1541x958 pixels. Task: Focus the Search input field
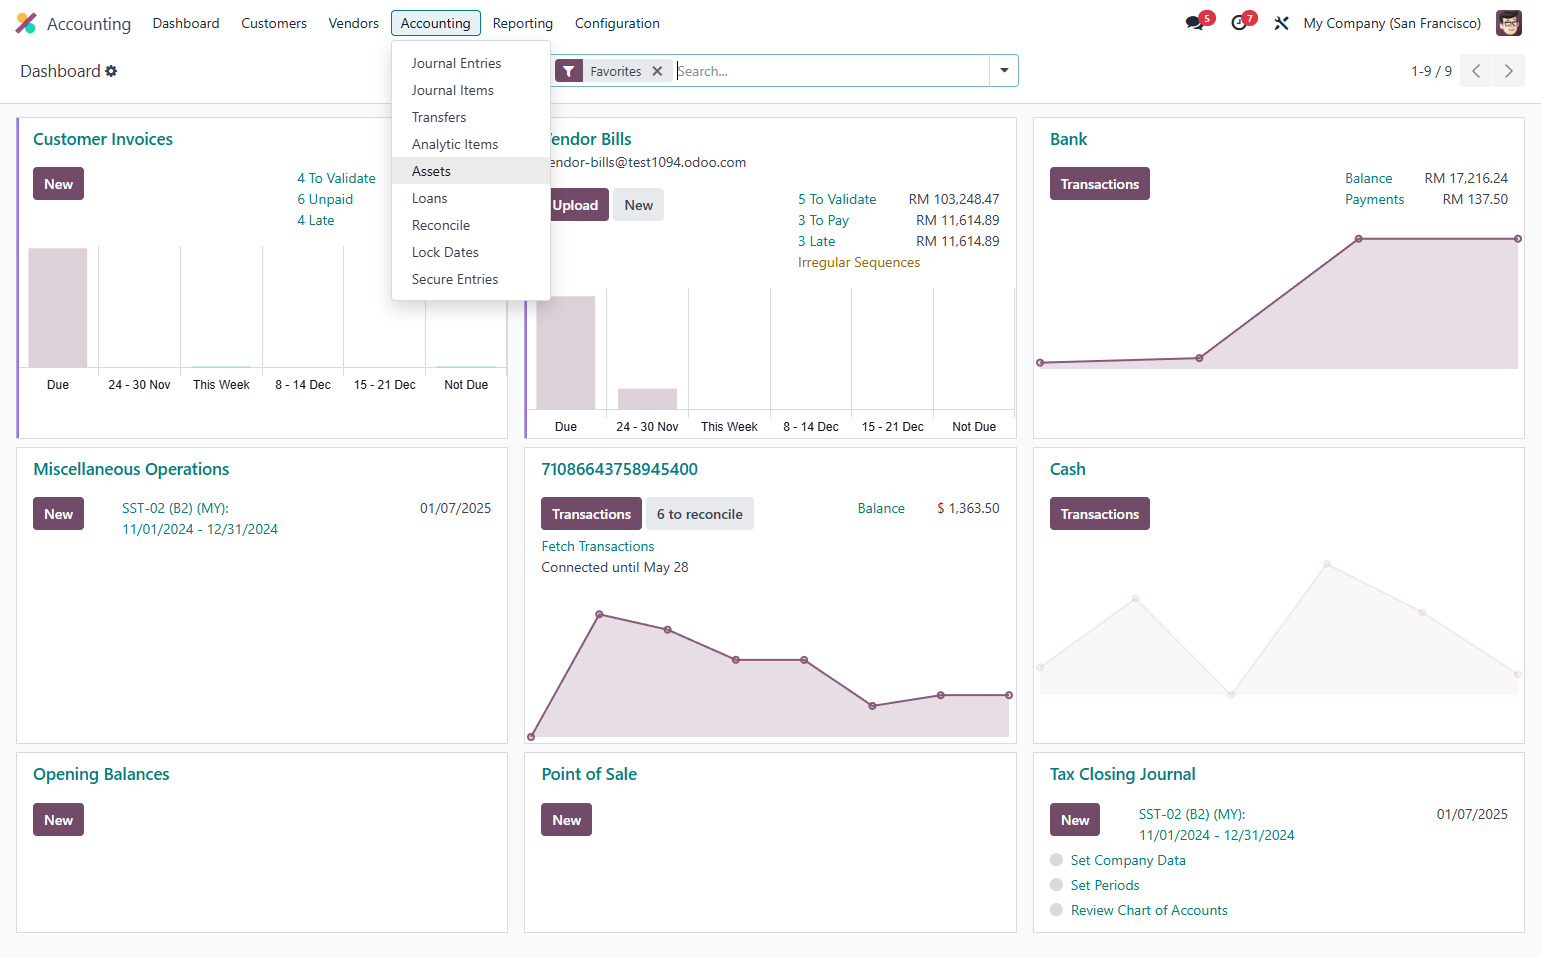tap(831, 71)
